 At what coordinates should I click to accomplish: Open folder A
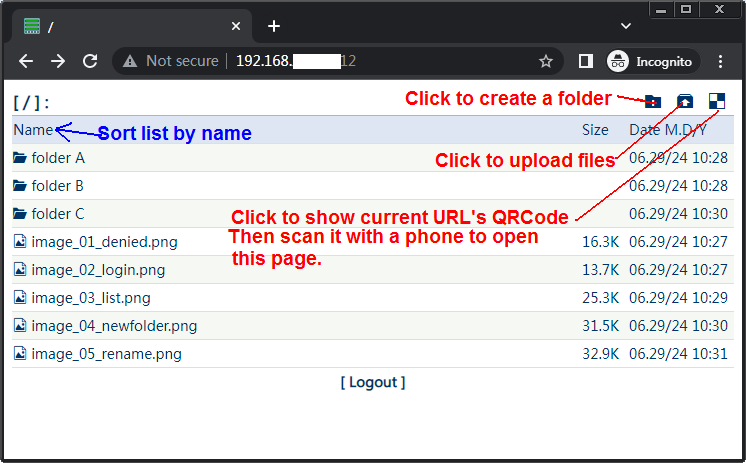(58, 158)
